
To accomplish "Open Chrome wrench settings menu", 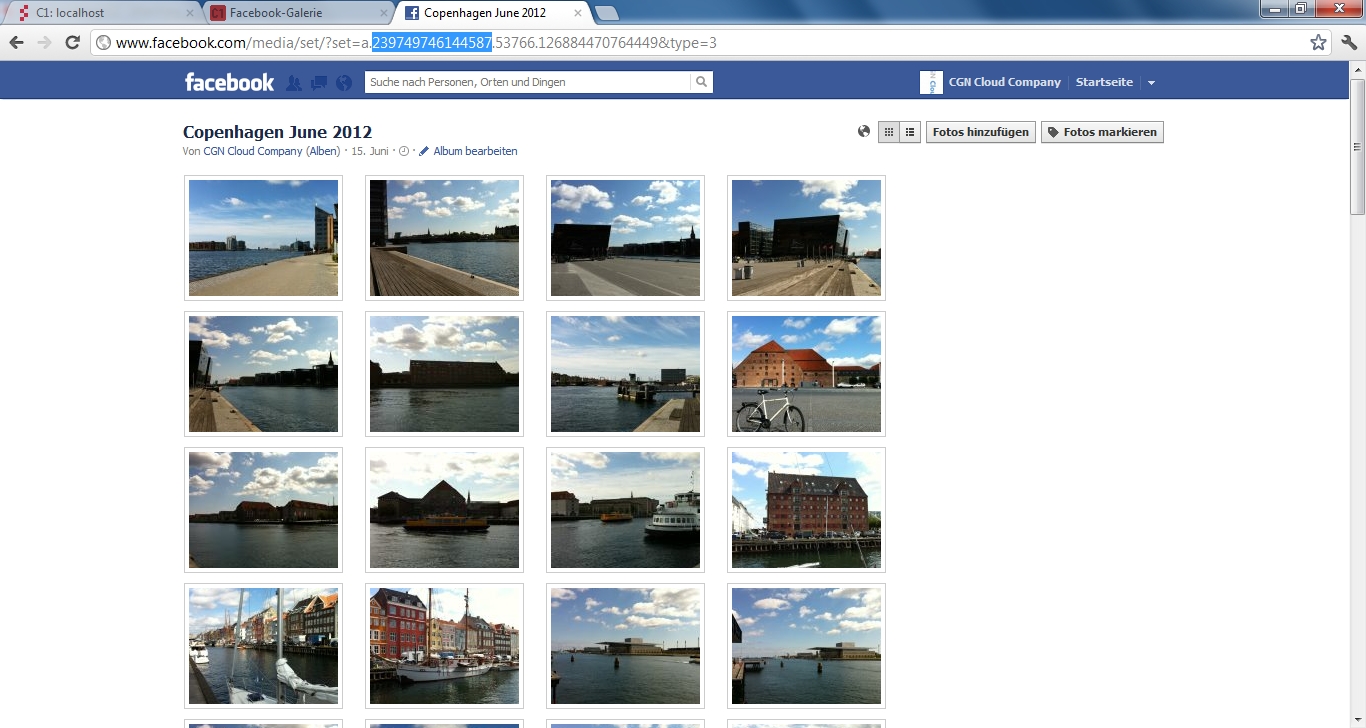I will (1349, 42).
